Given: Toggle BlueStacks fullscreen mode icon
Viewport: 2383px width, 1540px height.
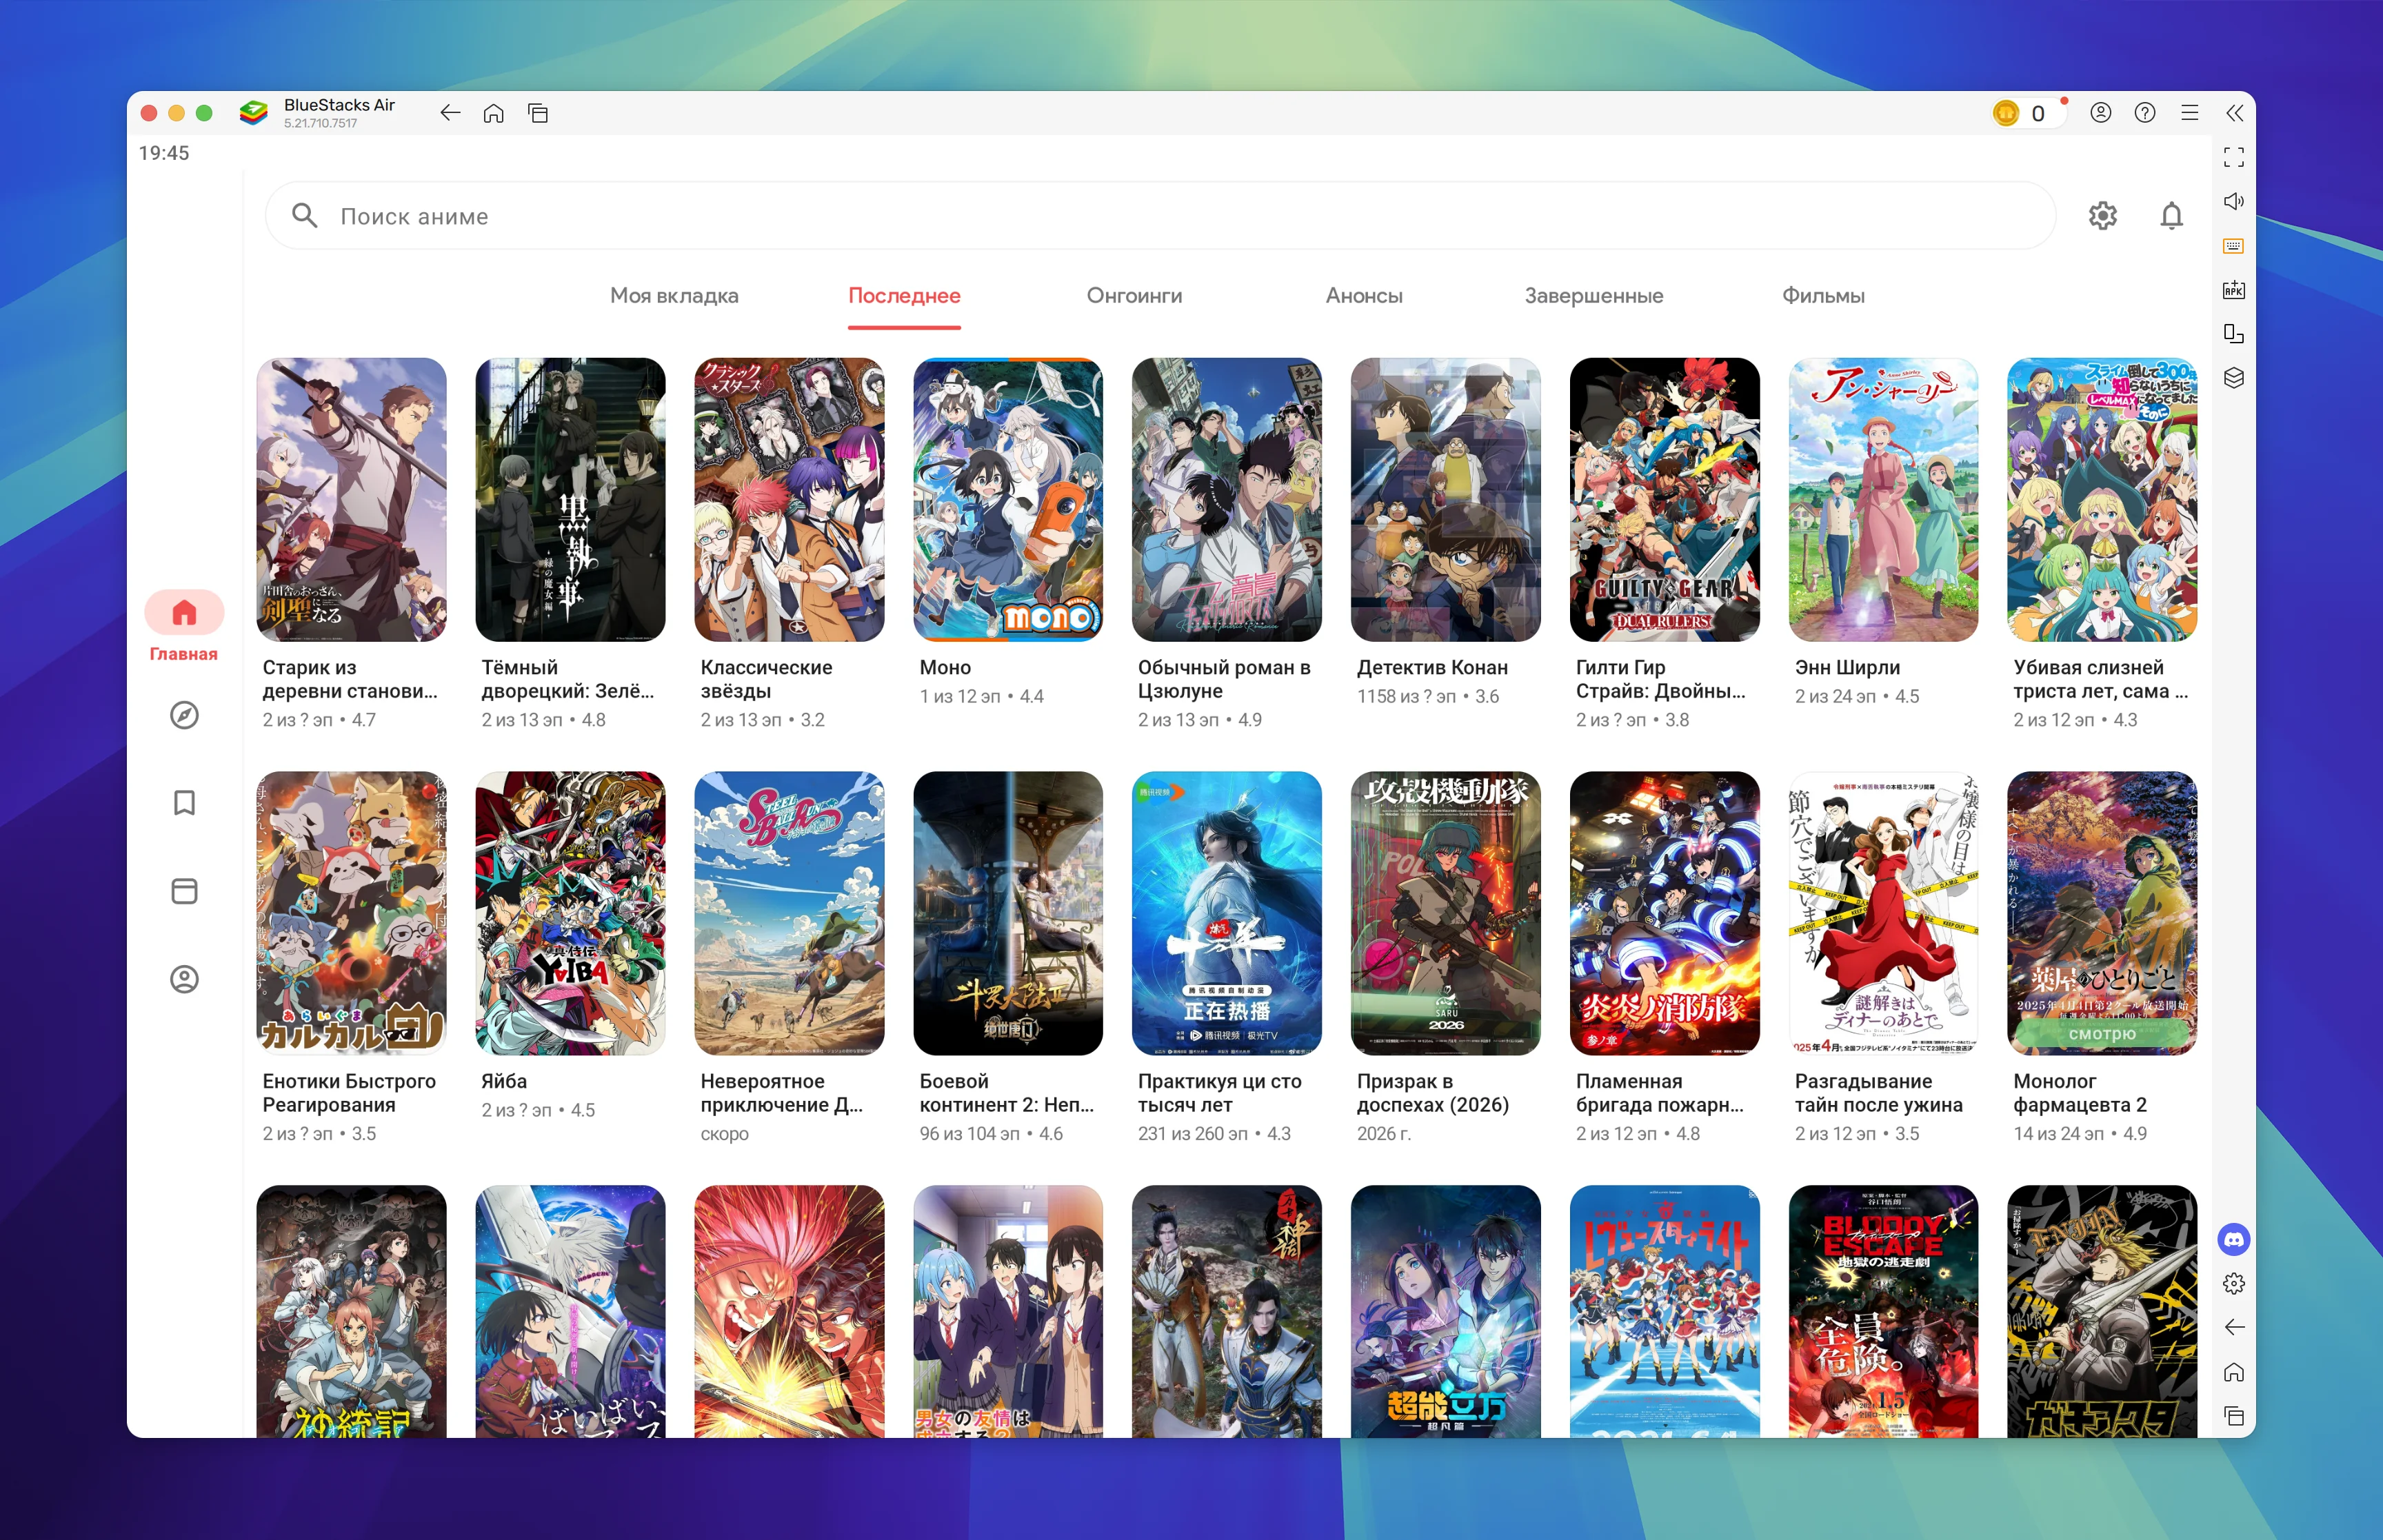Looking at the screenshot, I should 2233,157.
